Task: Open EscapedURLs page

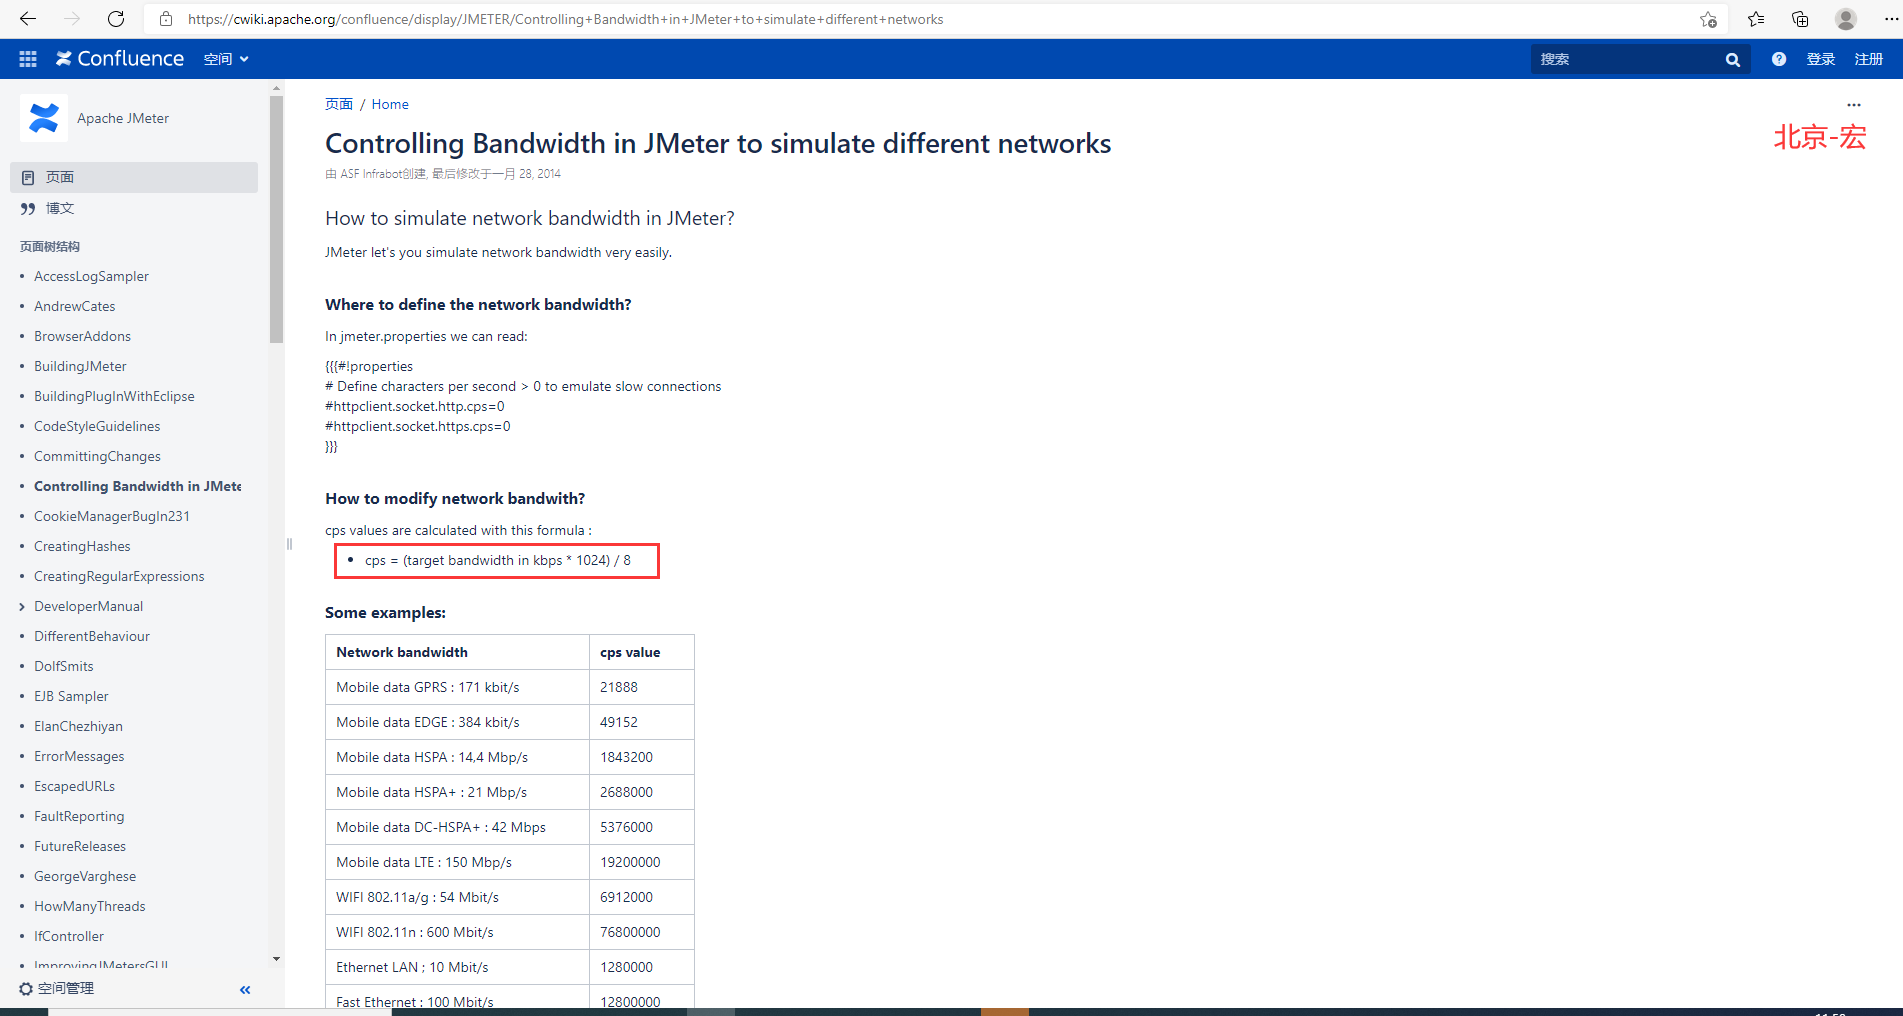Action: (74, 786)
